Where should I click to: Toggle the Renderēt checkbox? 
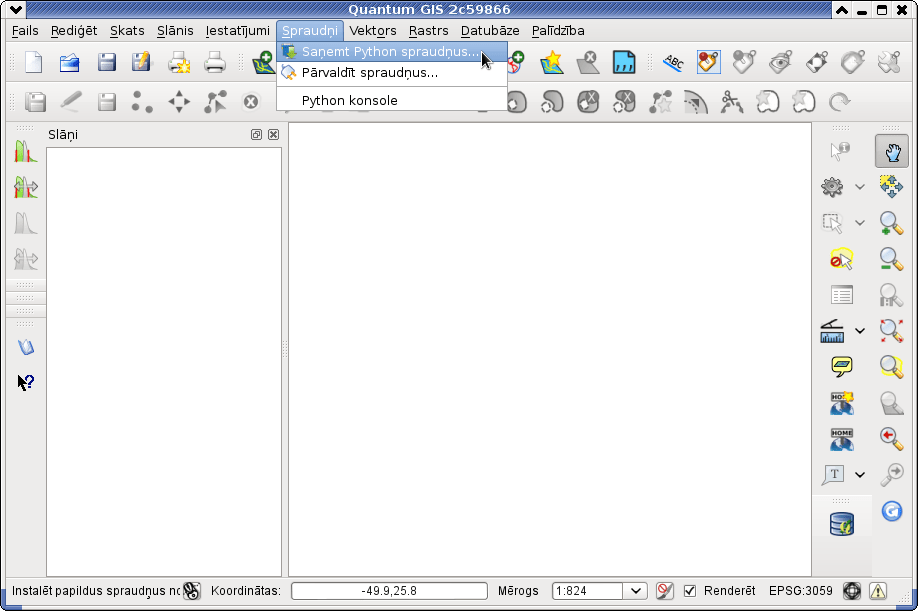pyautogui.click(x=690, y=591)
